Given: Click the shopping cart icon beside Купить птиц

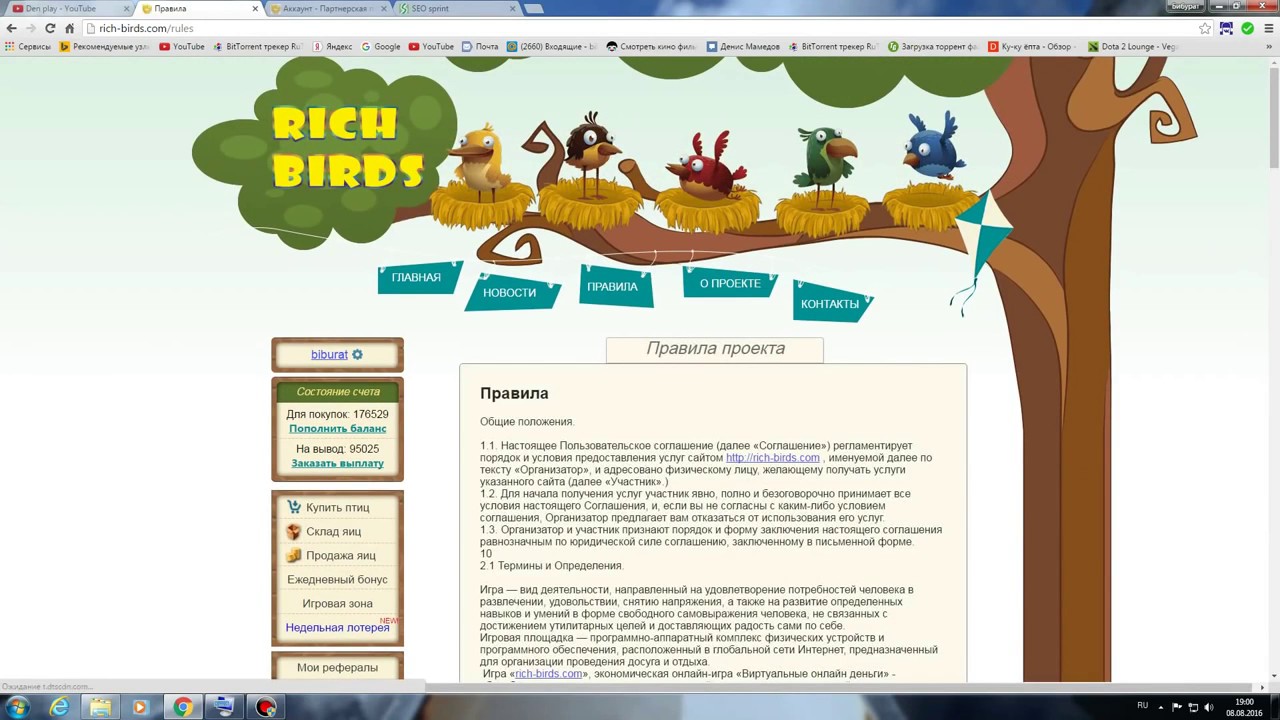Looking at the screenshot, I should pyautogui.click(x=294, y=507).
